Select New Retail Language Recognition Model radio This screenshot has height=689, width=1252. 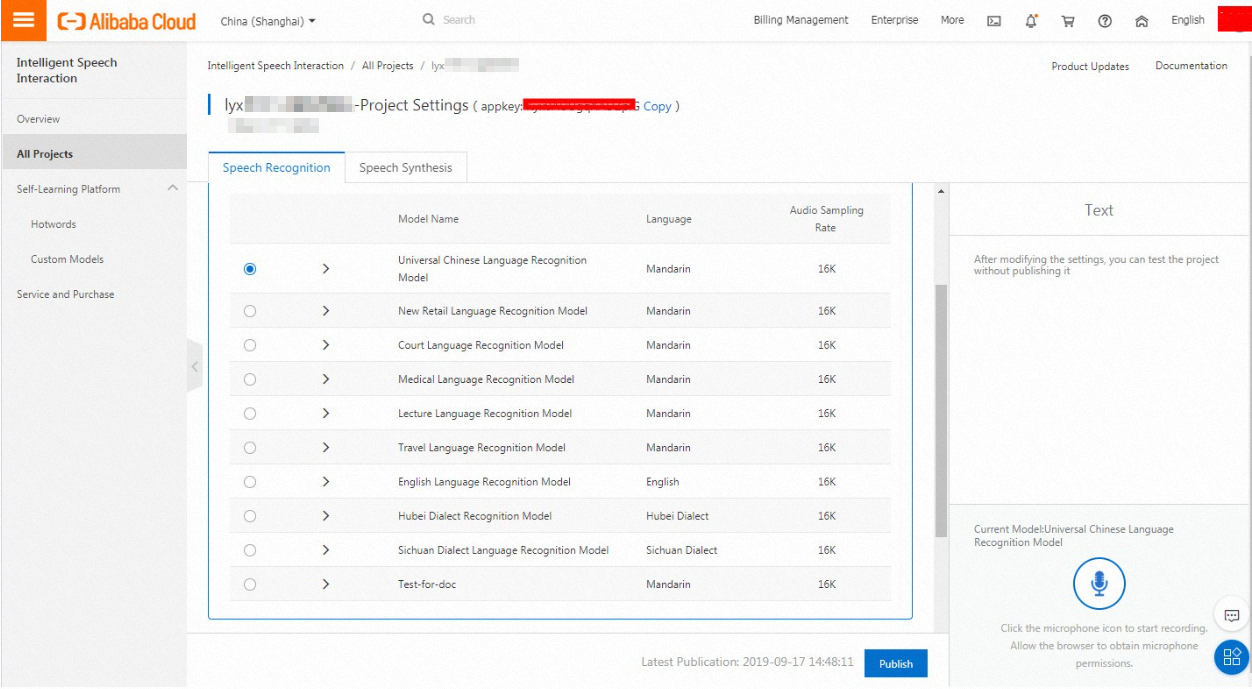(x=250, y=311)
